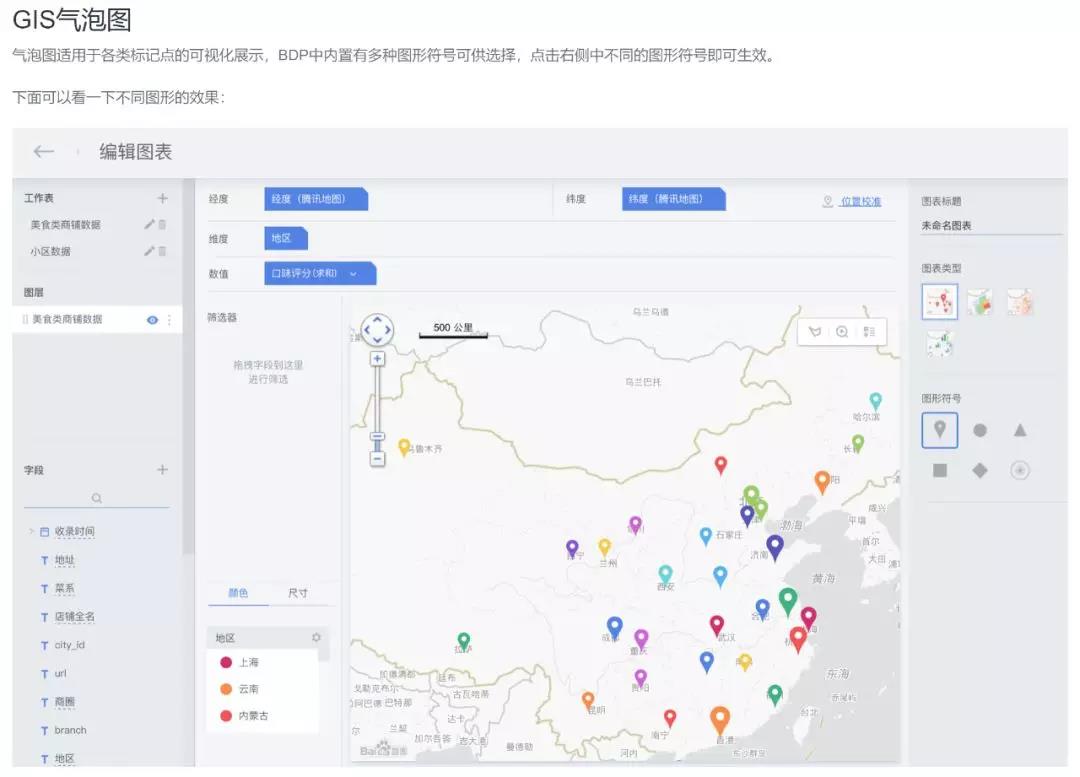Select the city_id field

click(x=69, y=645)
